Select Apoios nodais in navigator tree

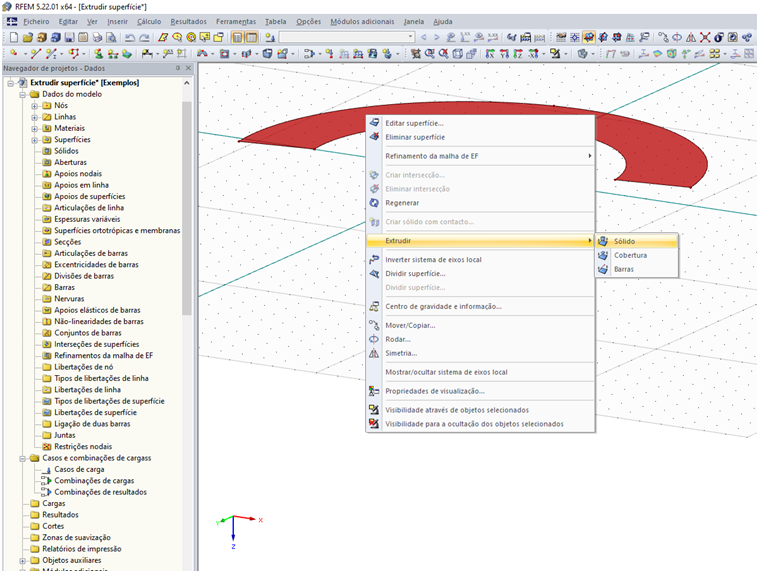(x=78, y=174)
